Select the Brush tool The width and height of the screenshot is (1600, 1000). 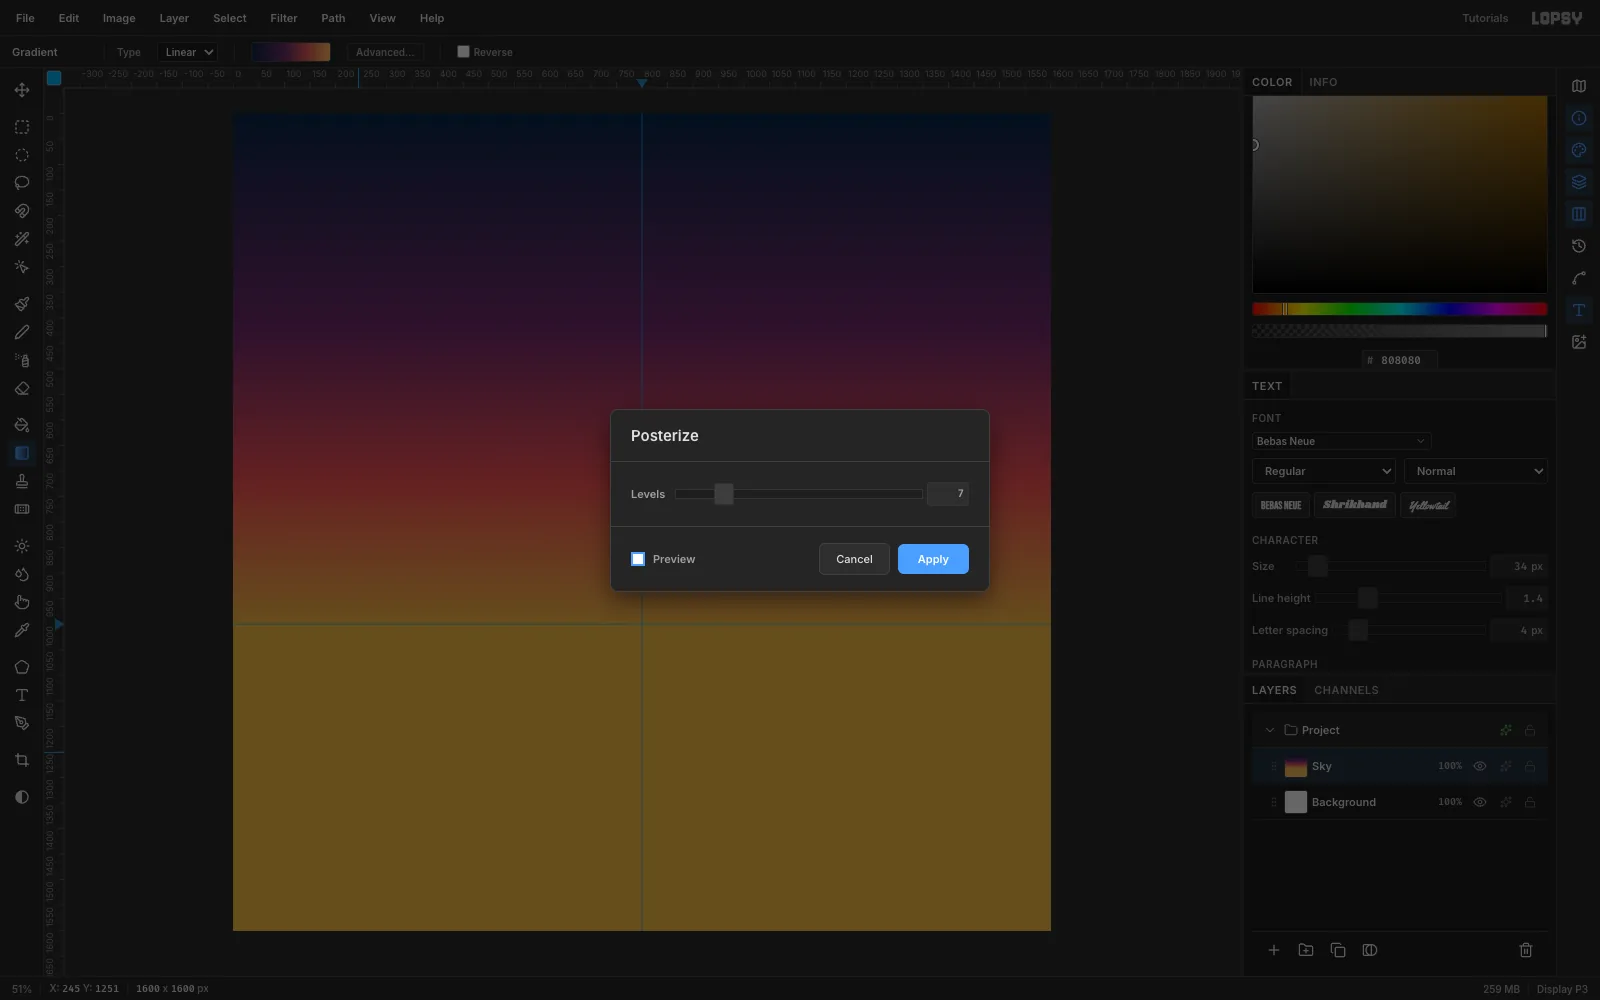[21, 304]
